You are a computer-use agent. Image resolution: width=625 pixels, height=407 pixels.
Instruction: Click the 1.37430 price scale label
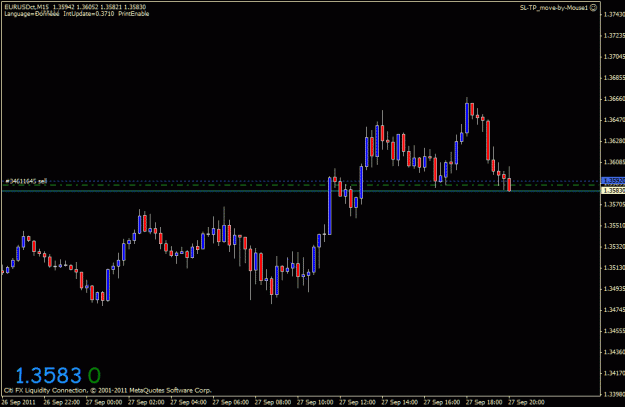pos(614,14)
